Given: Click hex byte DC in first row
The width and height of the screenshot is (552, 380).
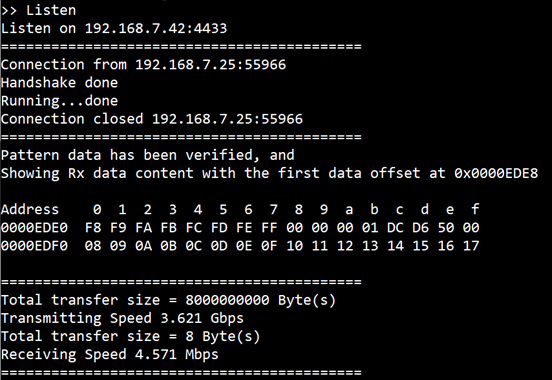Looking at the screenshot, I should pyautogui.click(x=395, y=228).
